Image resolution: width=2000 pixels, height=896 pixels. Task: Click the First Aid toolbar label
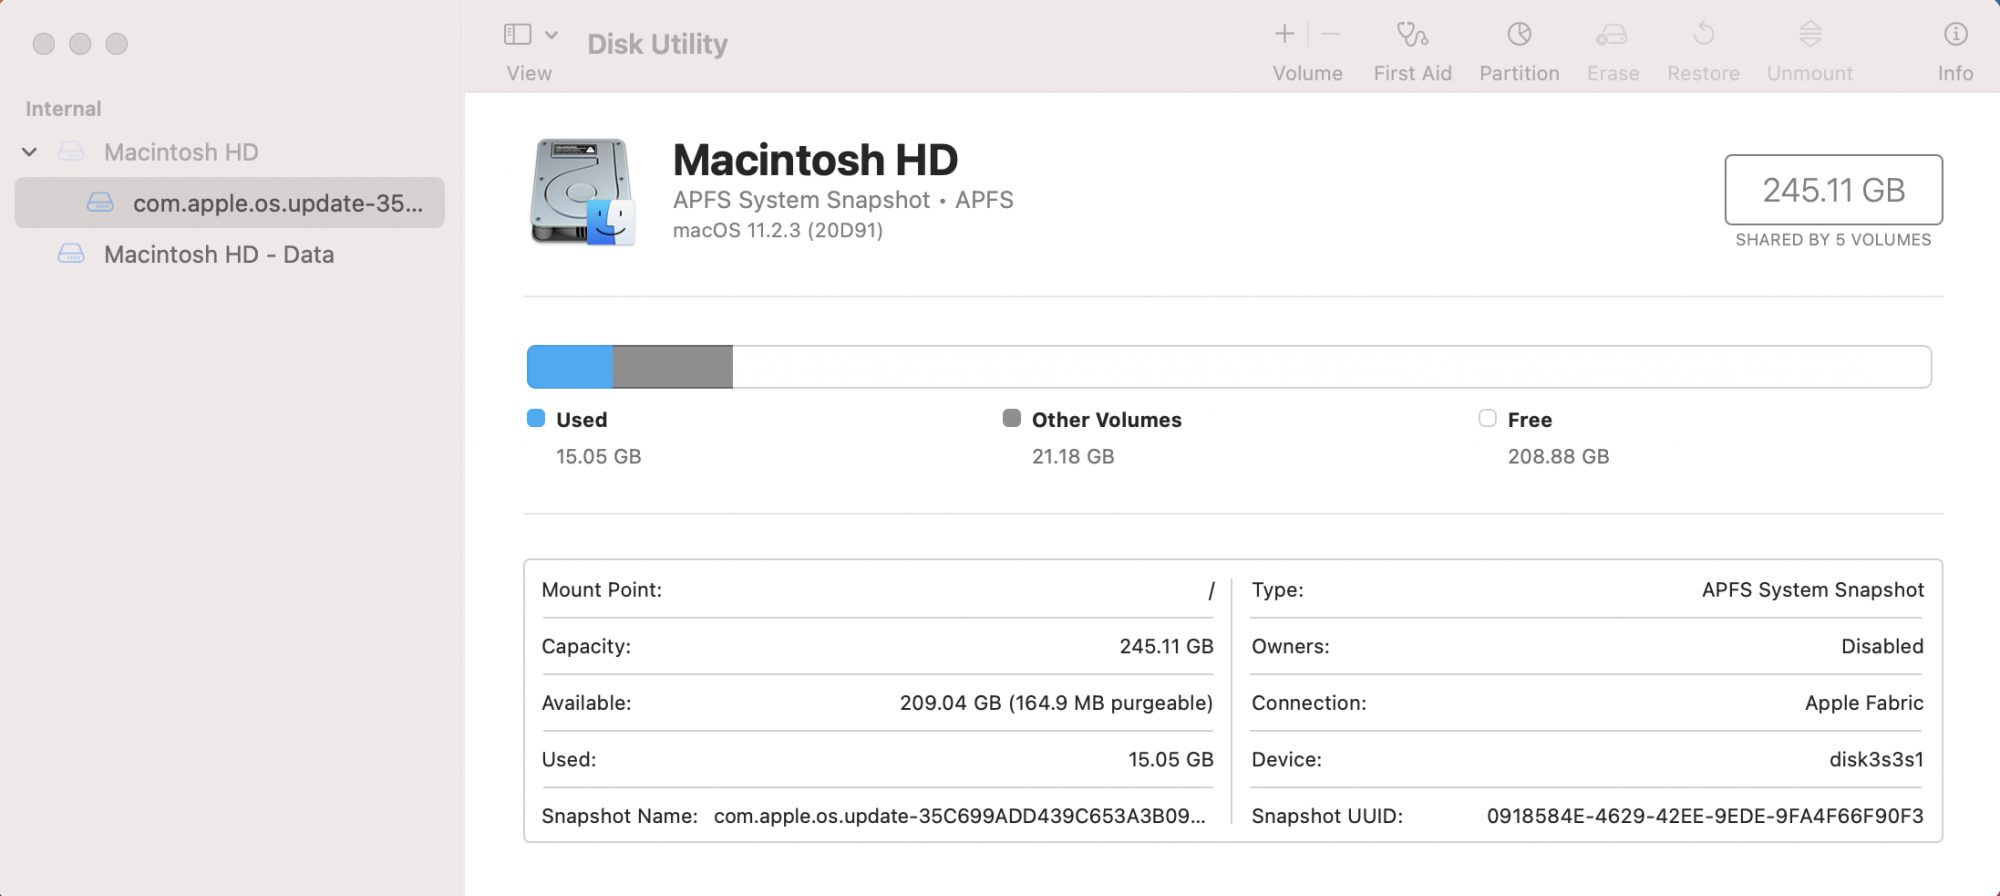[1412, 73]
